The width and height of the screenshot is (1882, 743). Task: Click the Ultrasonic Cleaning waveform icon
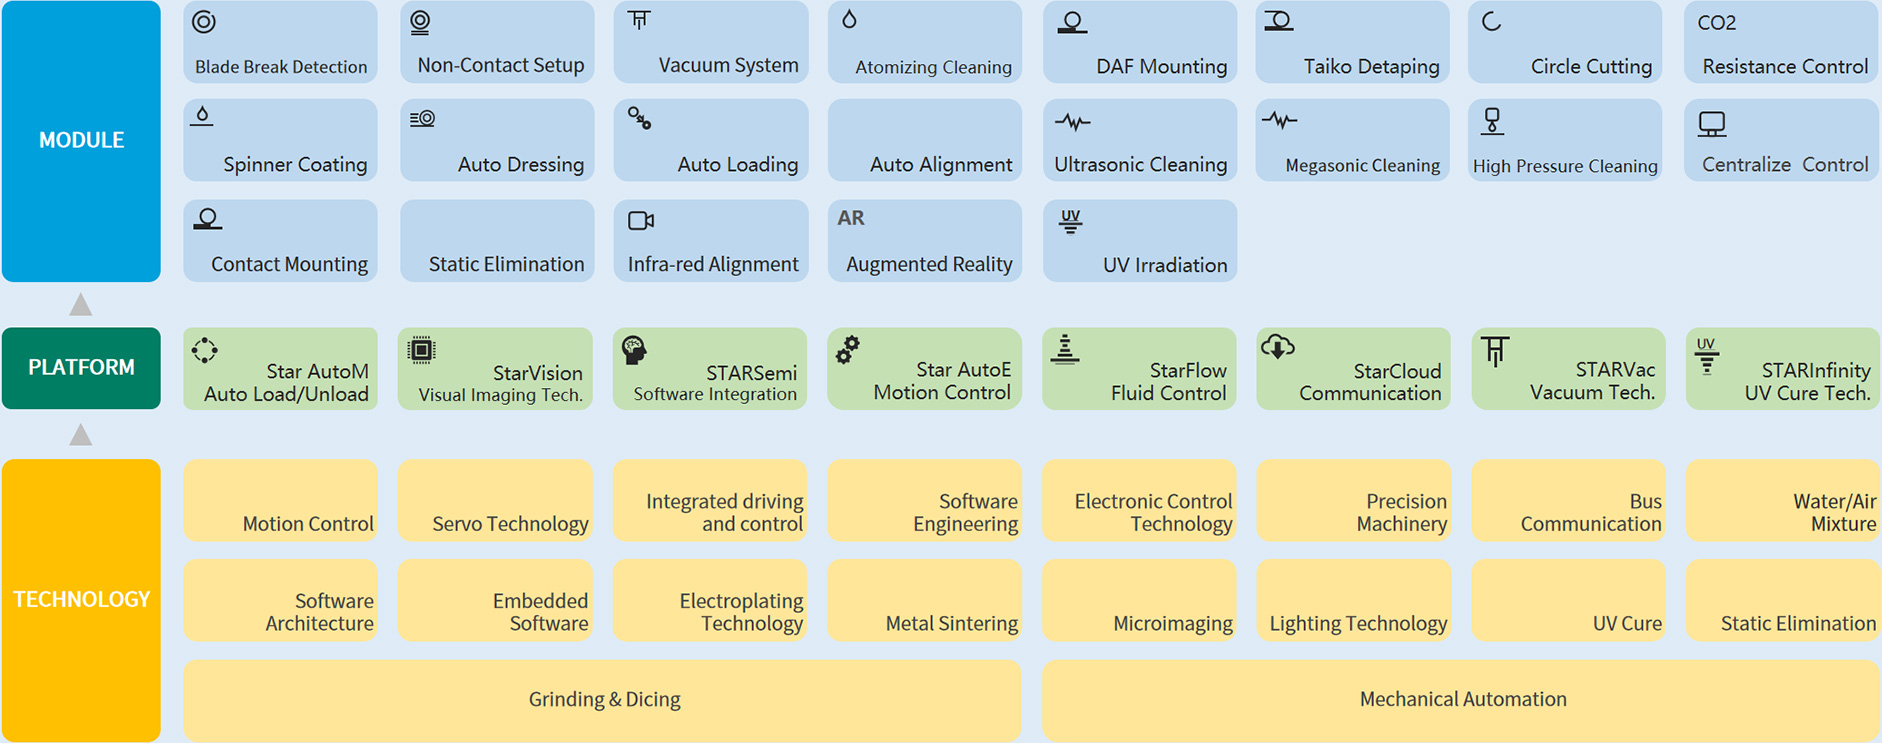[1073, 122]
